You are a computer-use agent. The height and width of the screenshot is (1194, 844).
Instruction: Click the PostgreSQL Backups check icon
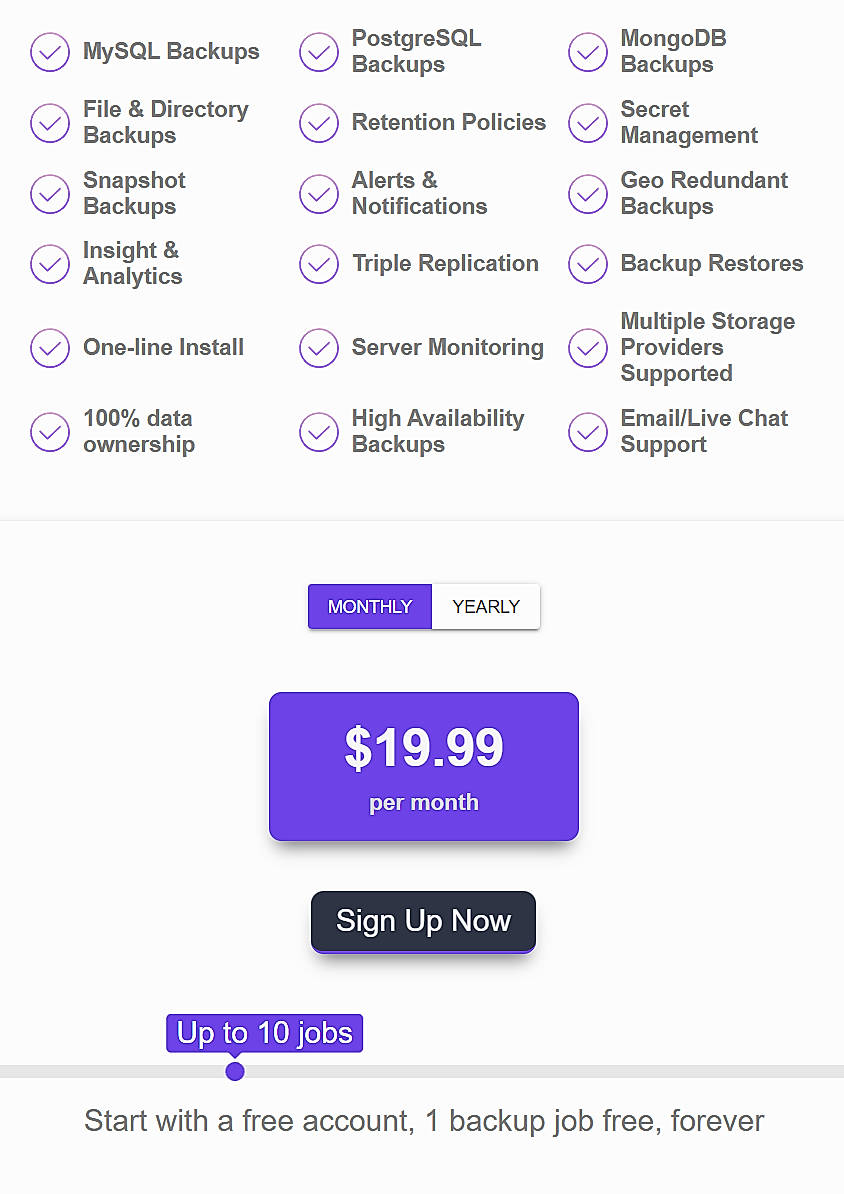click(318, 52)
